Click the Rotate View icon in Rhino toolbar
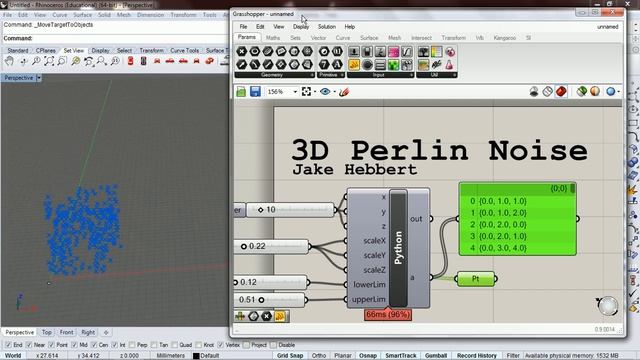The image size is (640, 360). coord(23,61)
